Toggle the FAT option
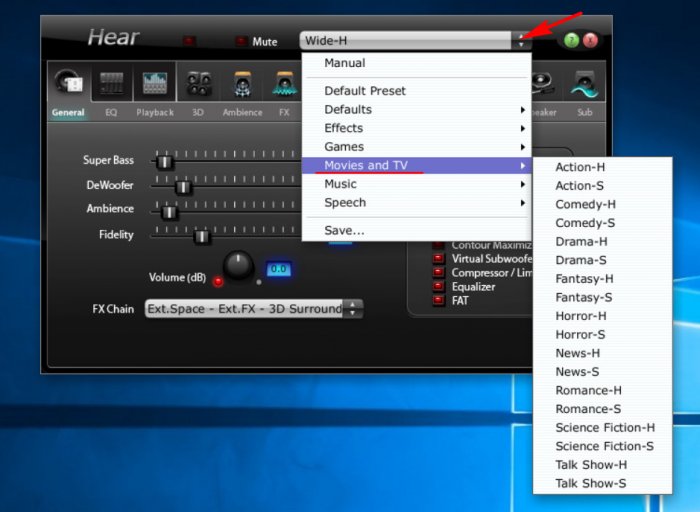The image size is (700, 512). coord(438,300)
